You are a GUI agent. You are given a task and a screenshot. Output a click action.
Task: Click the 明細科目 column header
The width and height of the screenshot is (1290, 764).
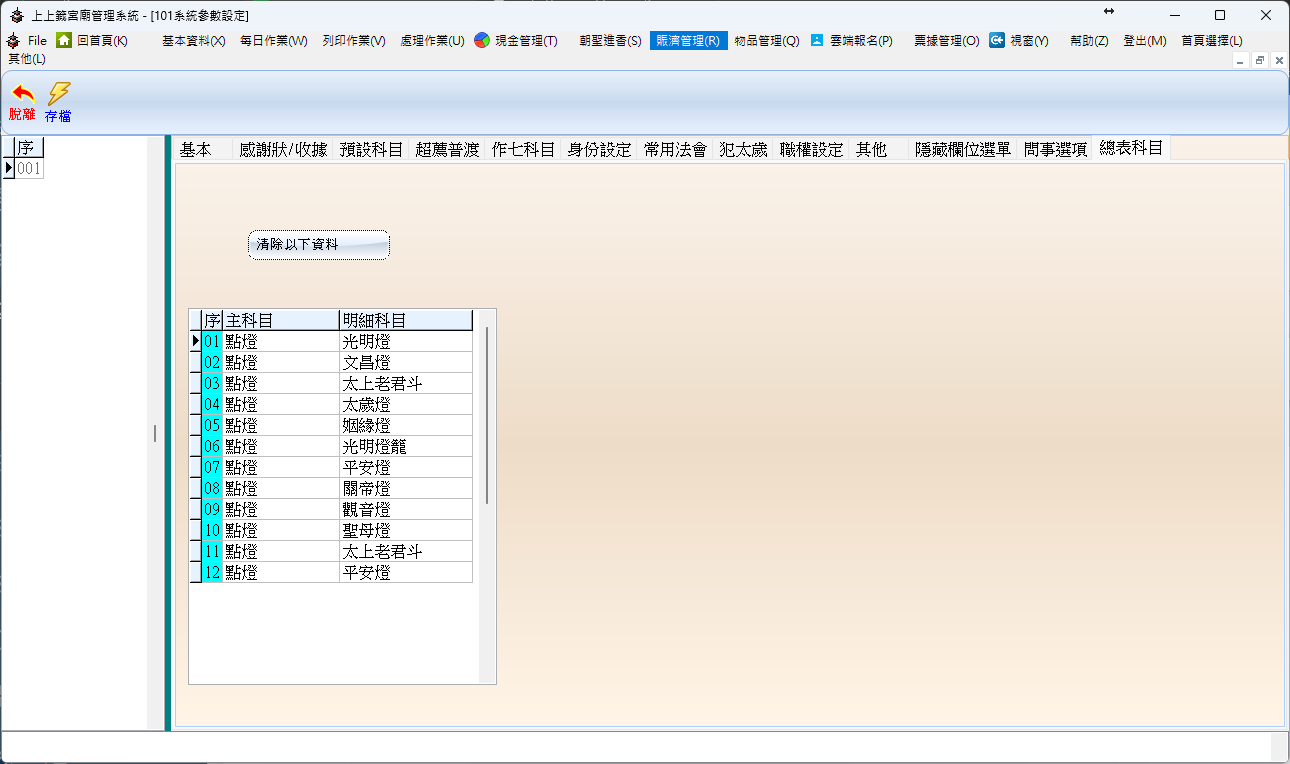click(x=405, y=320)
